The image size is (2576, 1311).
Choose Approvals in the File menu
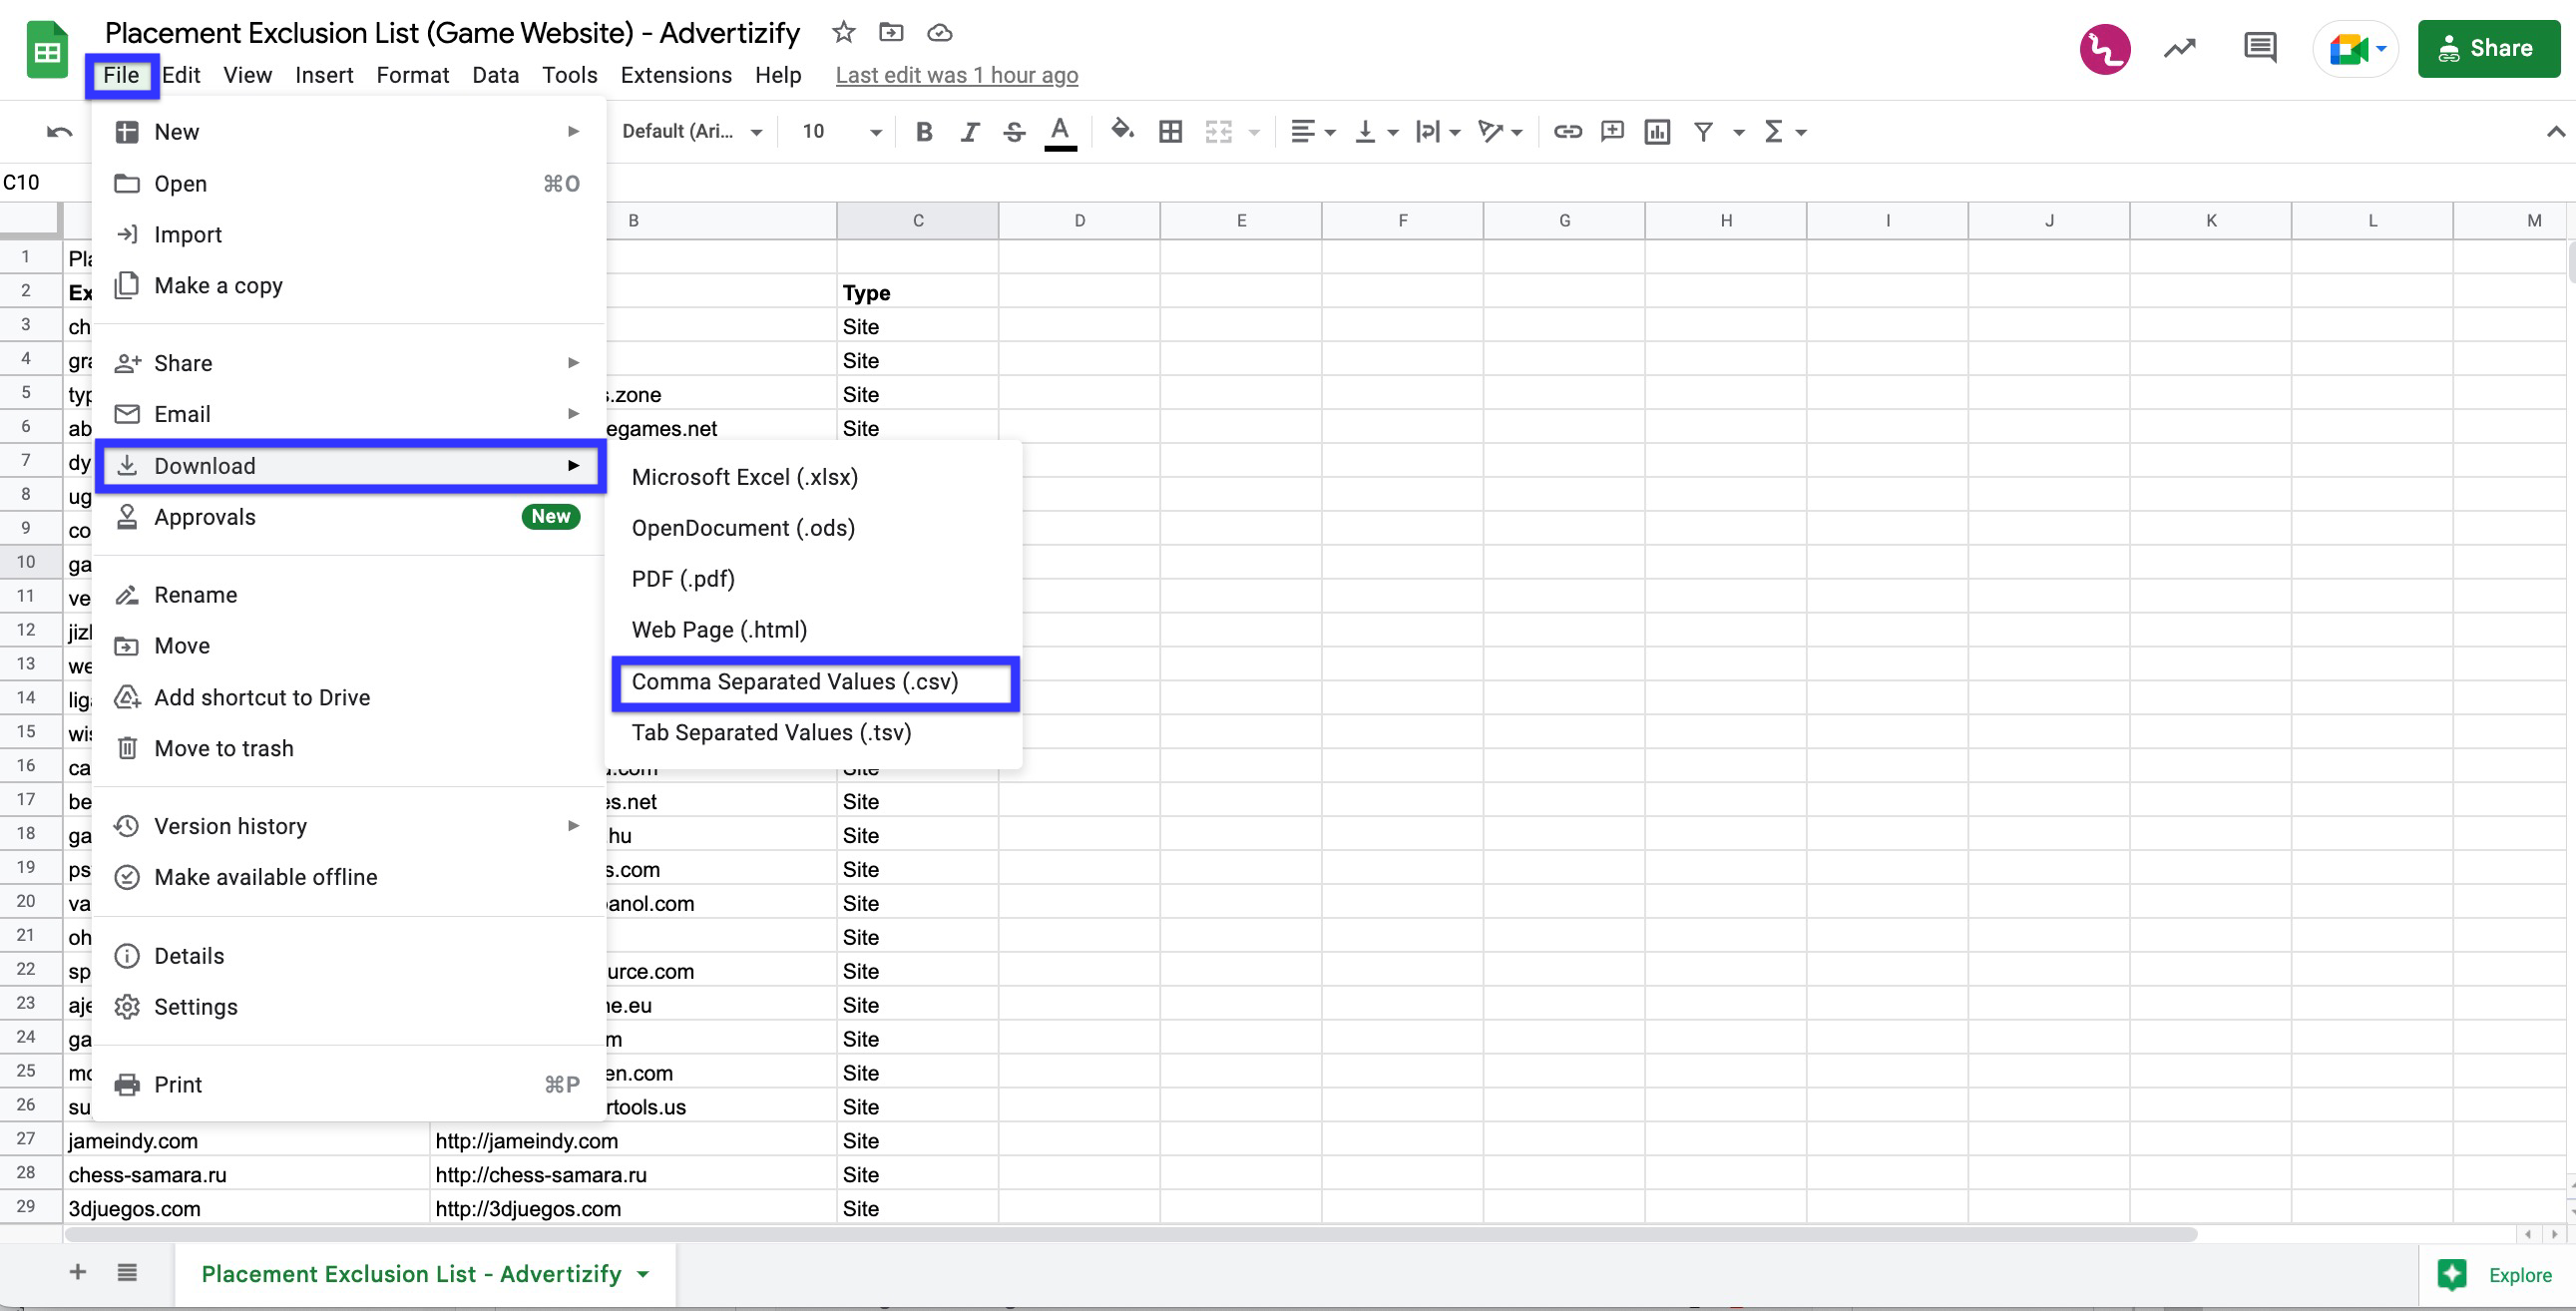click(x=348, y=517)
